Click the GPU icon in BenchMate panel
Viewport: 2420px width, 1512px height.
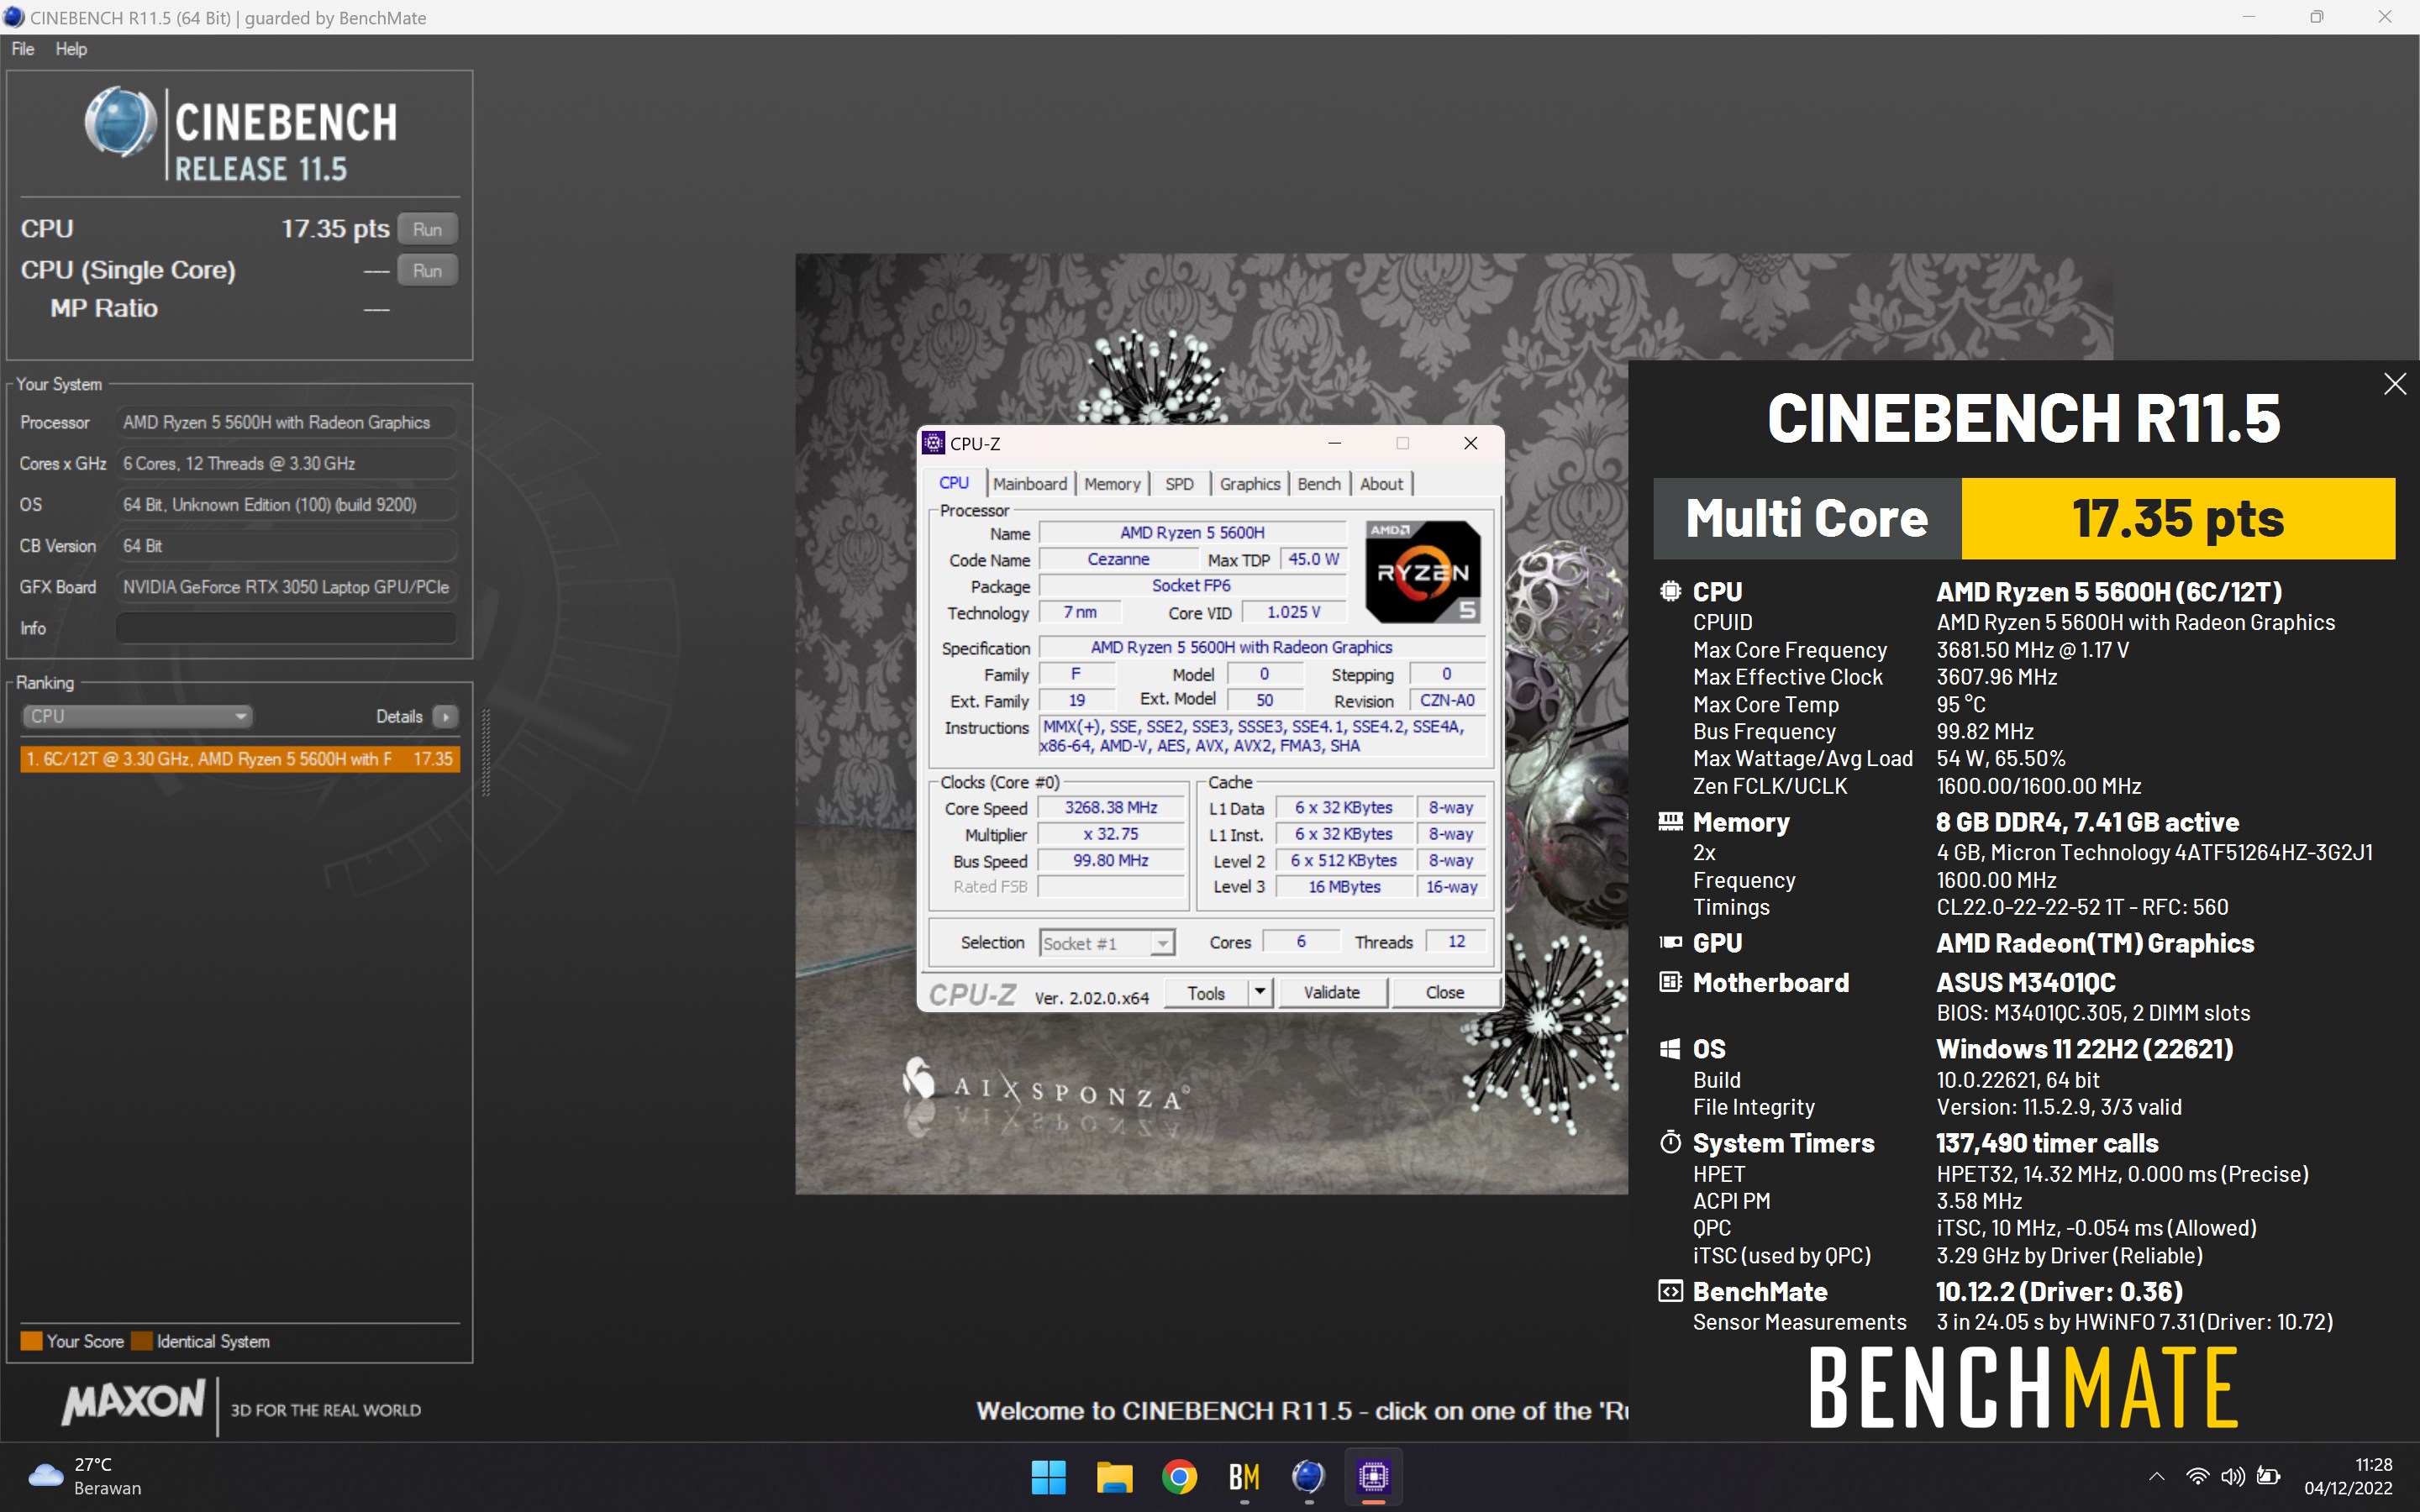(x=1670, y=943)
